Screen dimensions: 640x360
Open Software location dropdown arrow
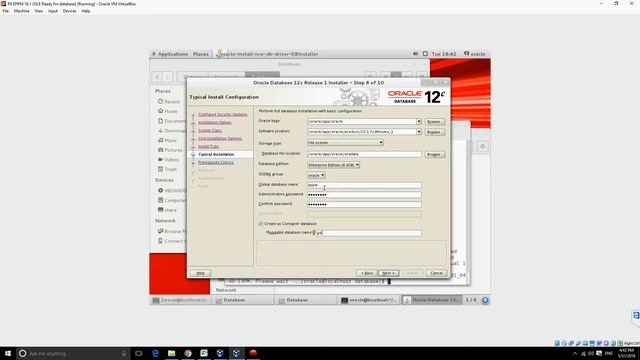coord(419,132)
